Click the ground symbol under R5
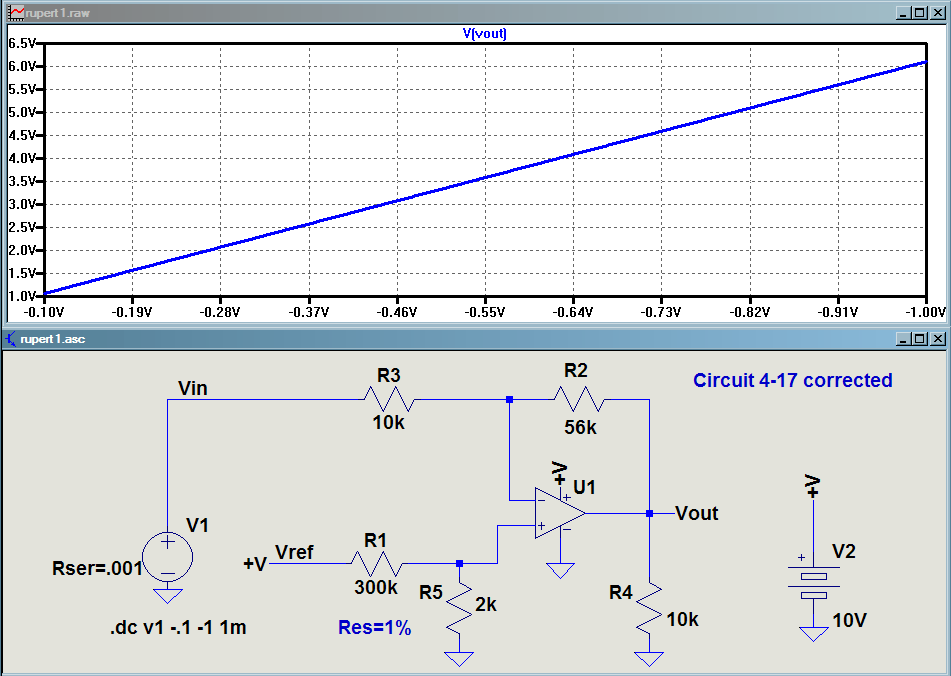 (x=459, y=659)
